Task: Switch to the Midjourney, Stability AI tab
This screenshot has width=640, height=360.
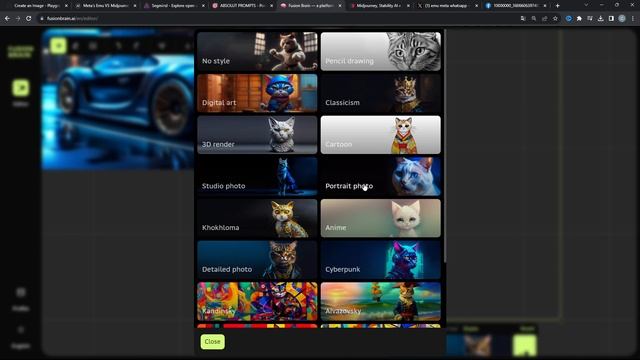Action: pos(380,6)
